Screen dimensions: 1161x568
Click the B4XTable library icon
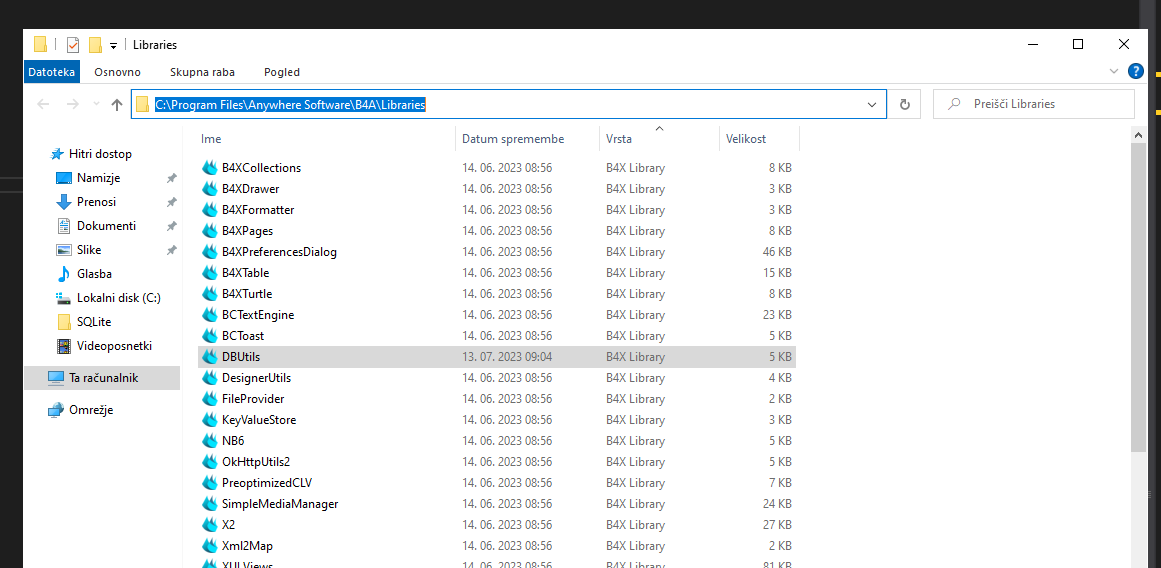tap(210, 273)
